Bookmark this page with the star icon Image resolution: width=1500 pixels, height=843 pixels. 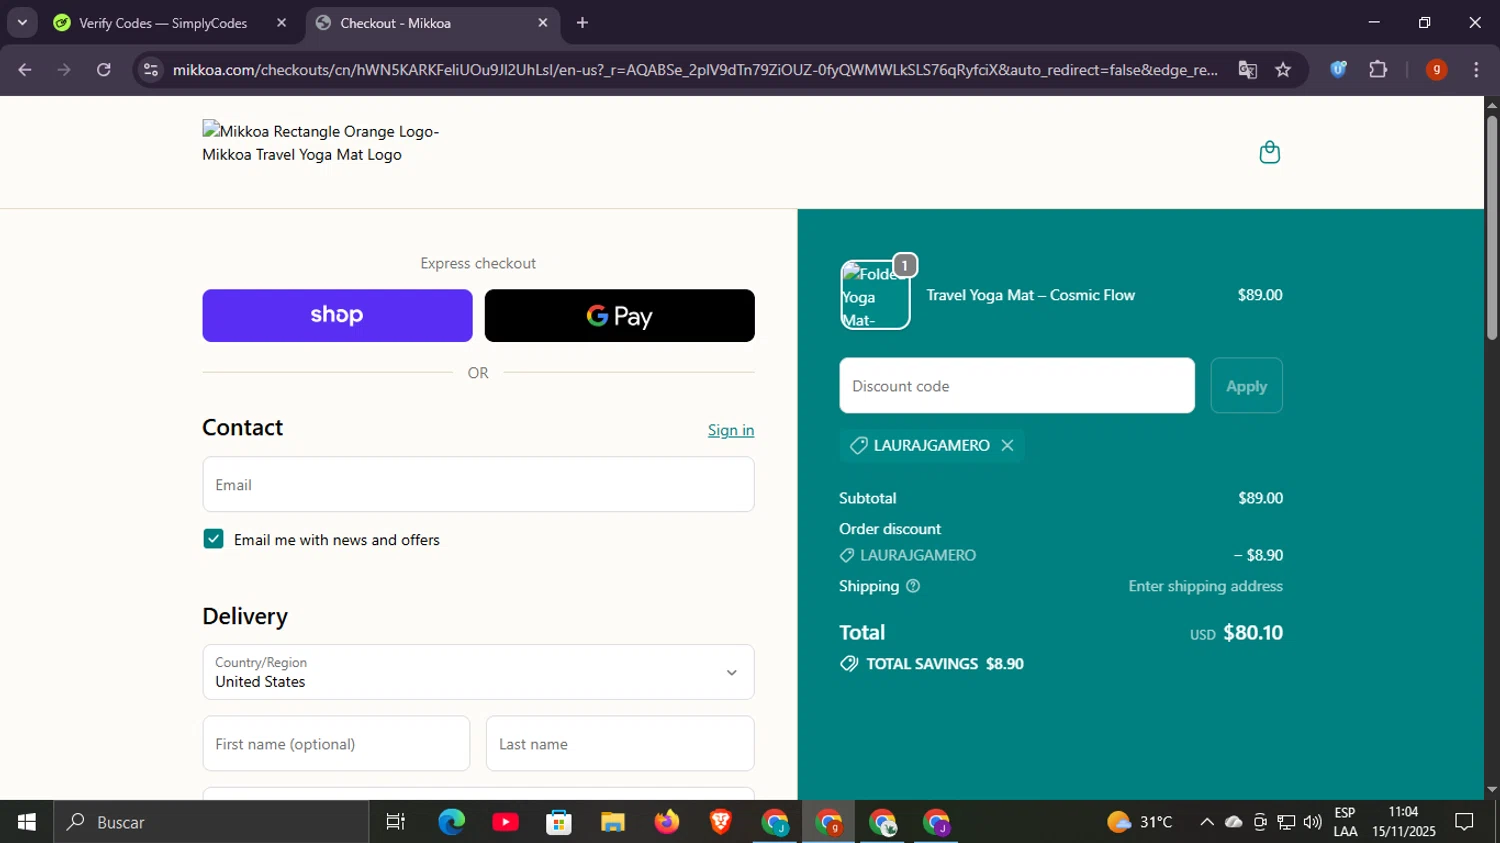pyautogui.click(x=1283, y=70)
